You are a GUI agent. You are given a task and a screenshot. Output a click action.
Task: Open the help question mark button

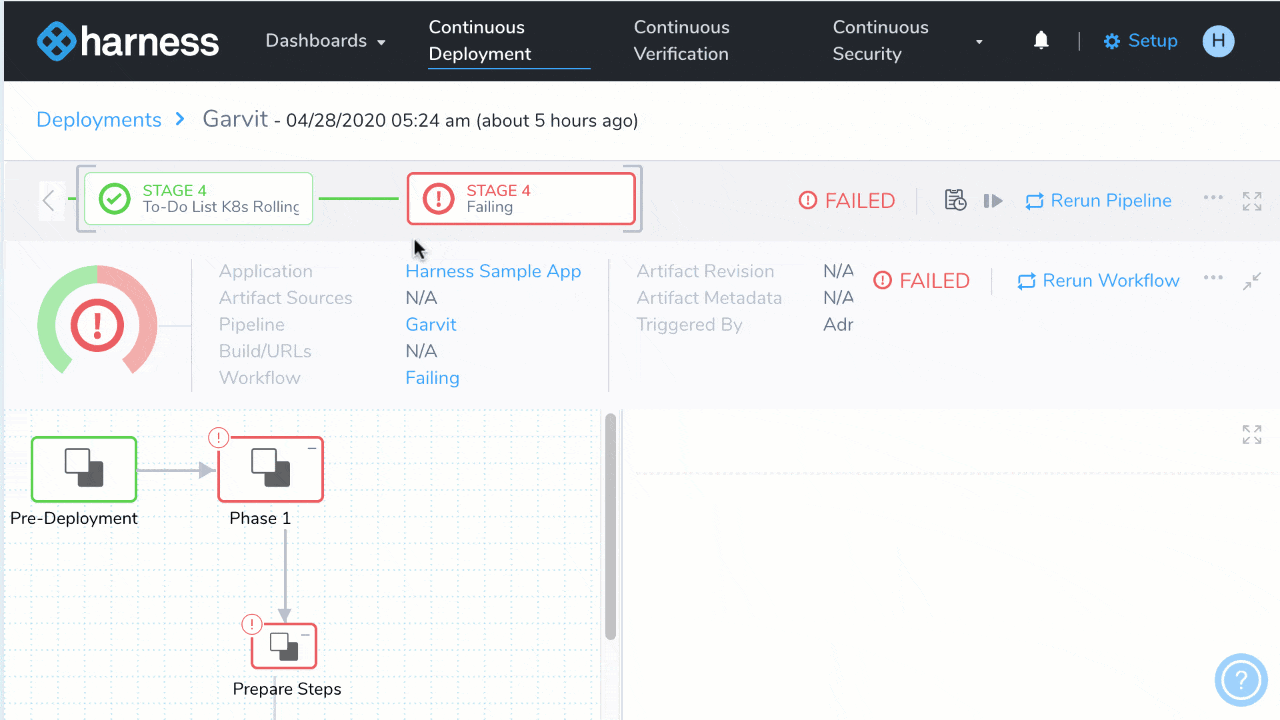click(1241, 681)
